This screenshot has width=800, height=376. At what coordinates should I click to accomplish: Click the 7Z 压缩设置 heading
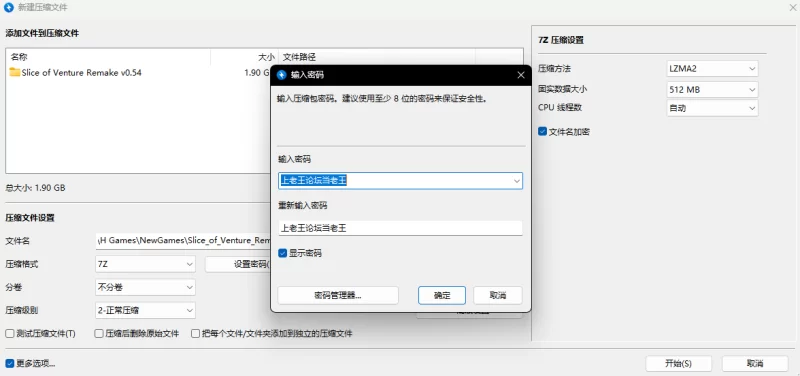pos(561,40)
